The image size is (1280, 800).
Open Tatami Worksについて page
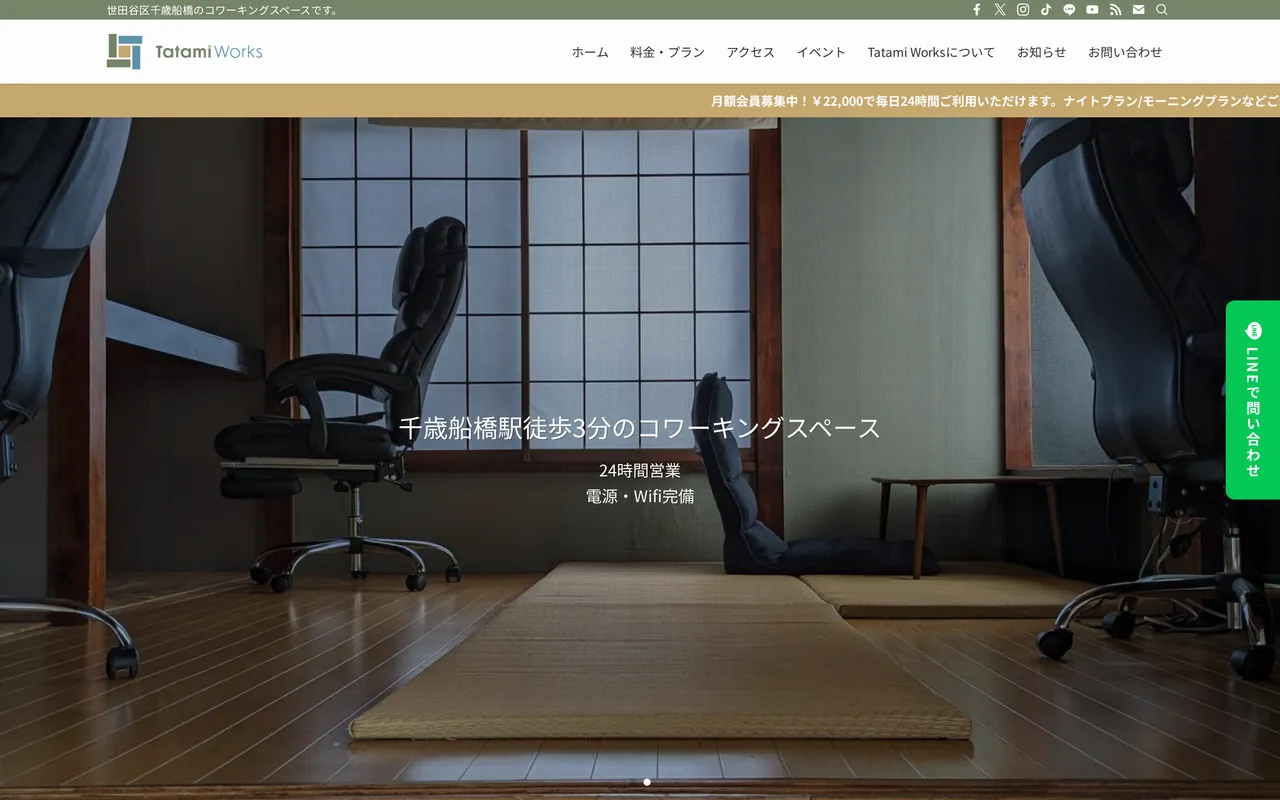[x=931, y=52]
